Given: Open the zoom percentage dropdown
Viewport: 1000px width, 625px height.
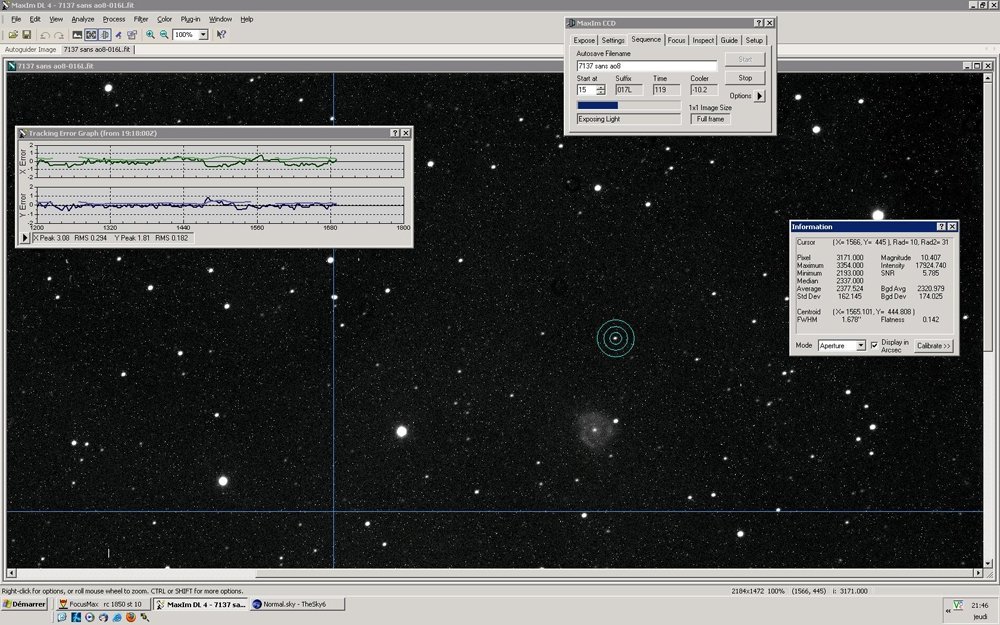Looking at the screenshot, I should [203, 34].
